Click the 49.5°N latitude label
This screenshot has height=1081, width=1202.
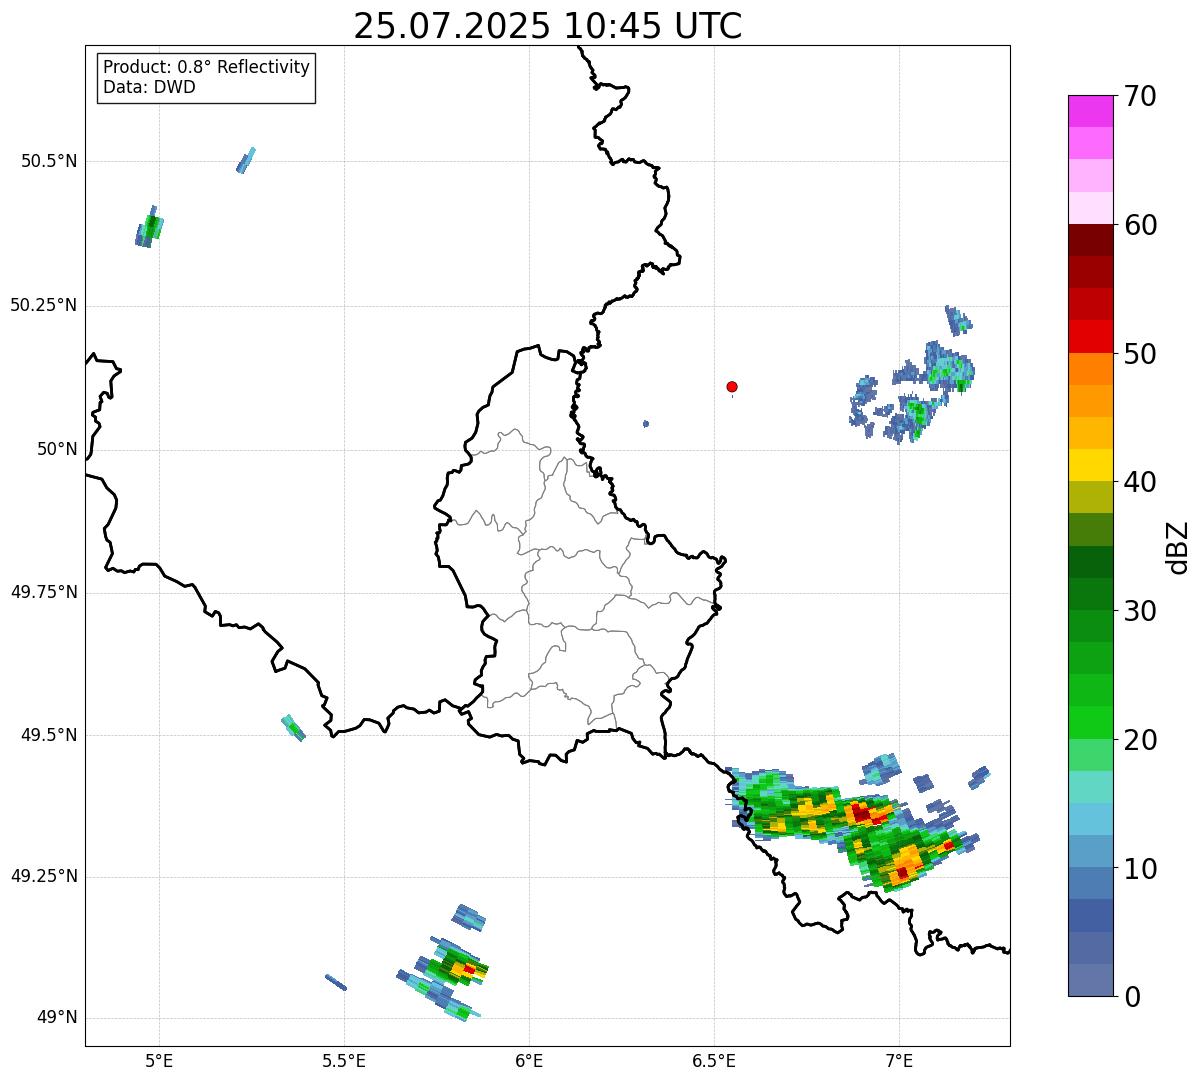pyautogui.click(x=48, y=735)
